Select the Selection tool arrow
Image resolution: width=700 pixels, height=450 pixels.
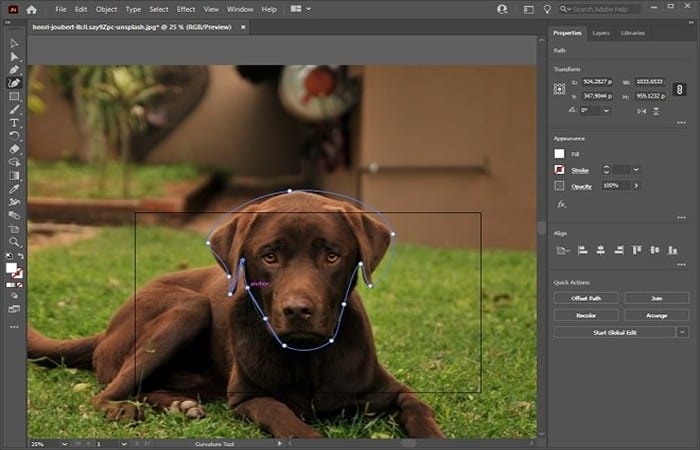tap(14, 43)
